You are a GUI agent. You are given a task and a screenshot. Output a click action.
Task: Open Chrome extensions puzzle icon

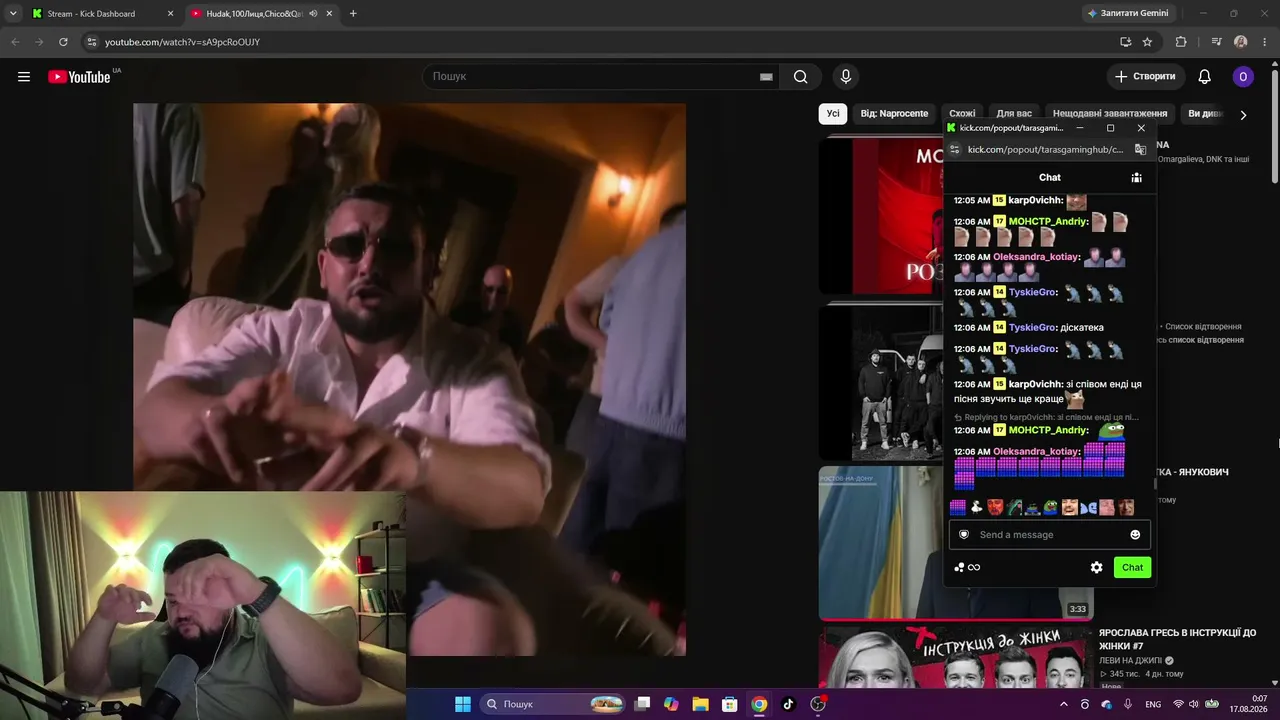tap(1181, 42)
